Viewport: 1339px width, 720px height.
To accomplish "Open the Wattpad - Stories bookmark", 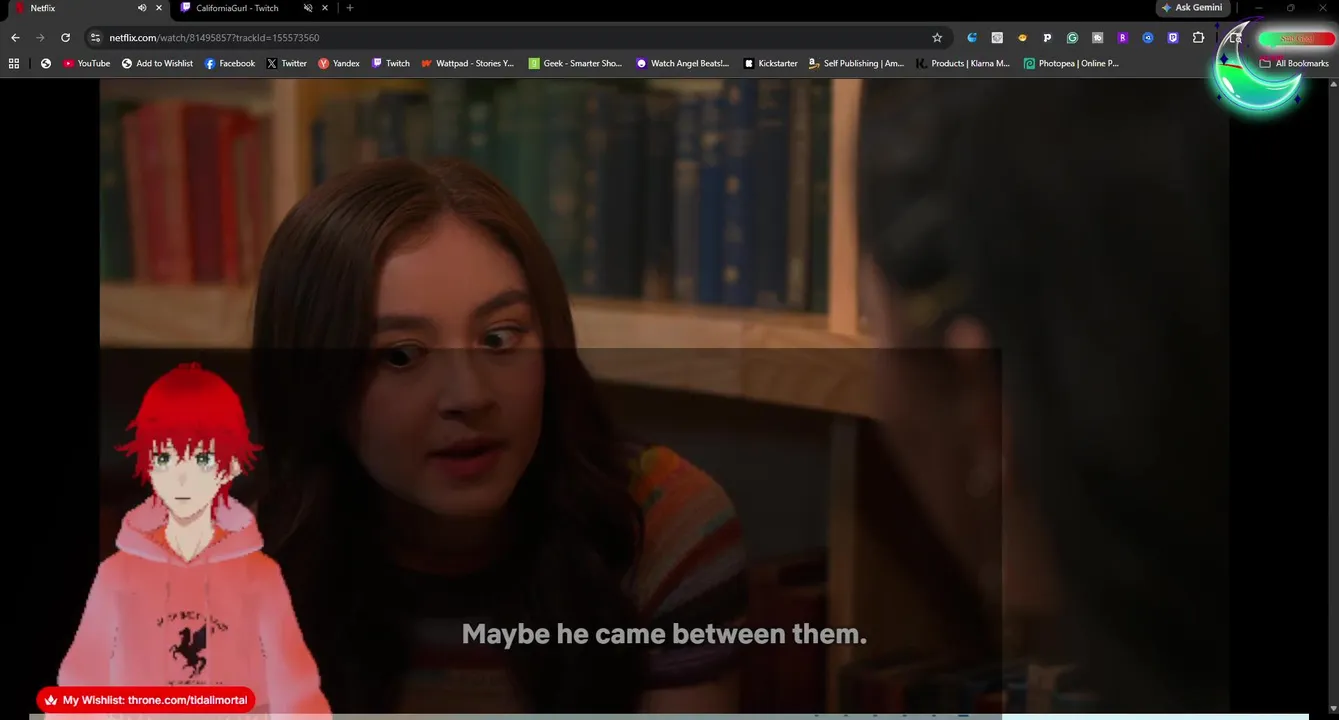I will pos(468,63).
